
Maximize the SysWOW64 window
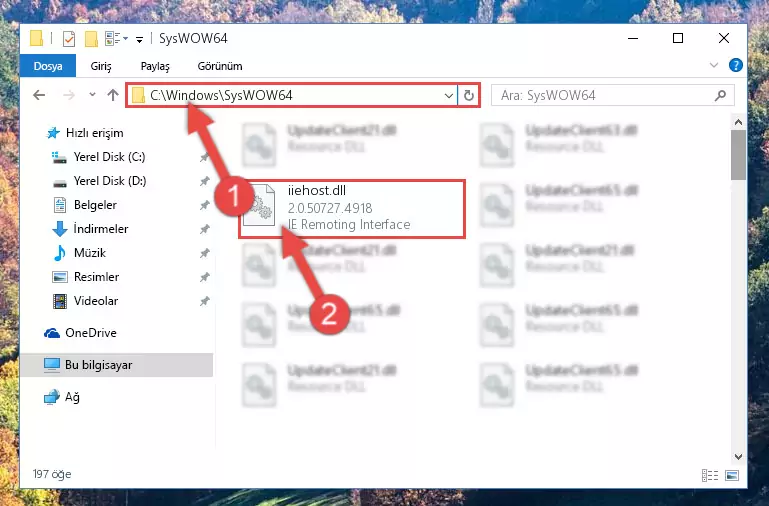coord(678,38)
